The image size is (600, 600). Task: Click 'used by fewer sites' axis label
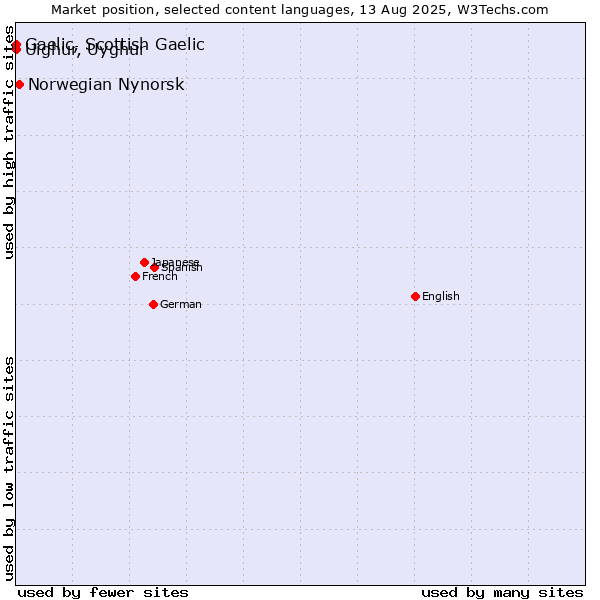(x=103, y=593)
